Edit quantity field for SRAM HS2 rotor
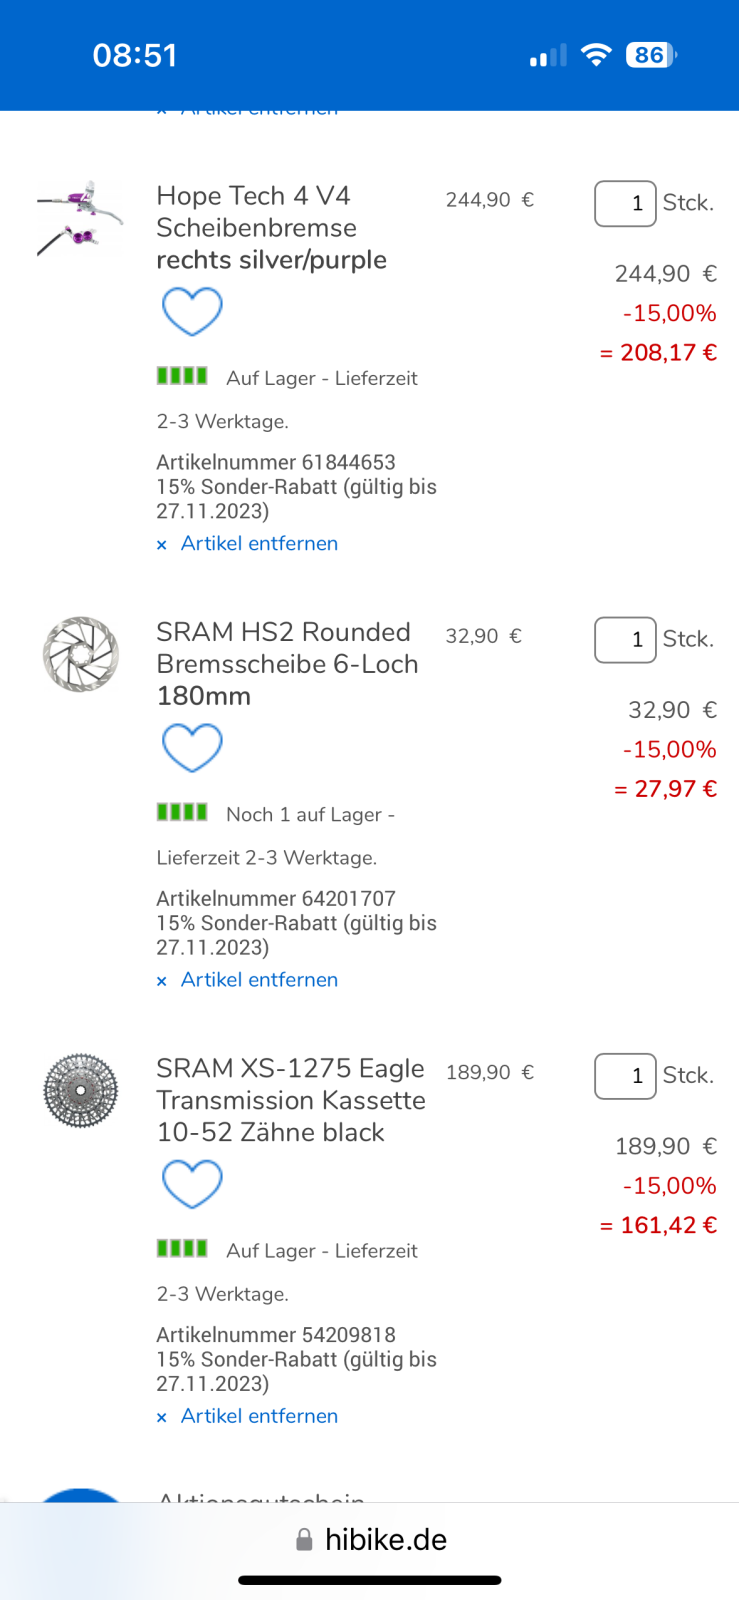Viewport: 739px width, 1600px height. point(625,640)
